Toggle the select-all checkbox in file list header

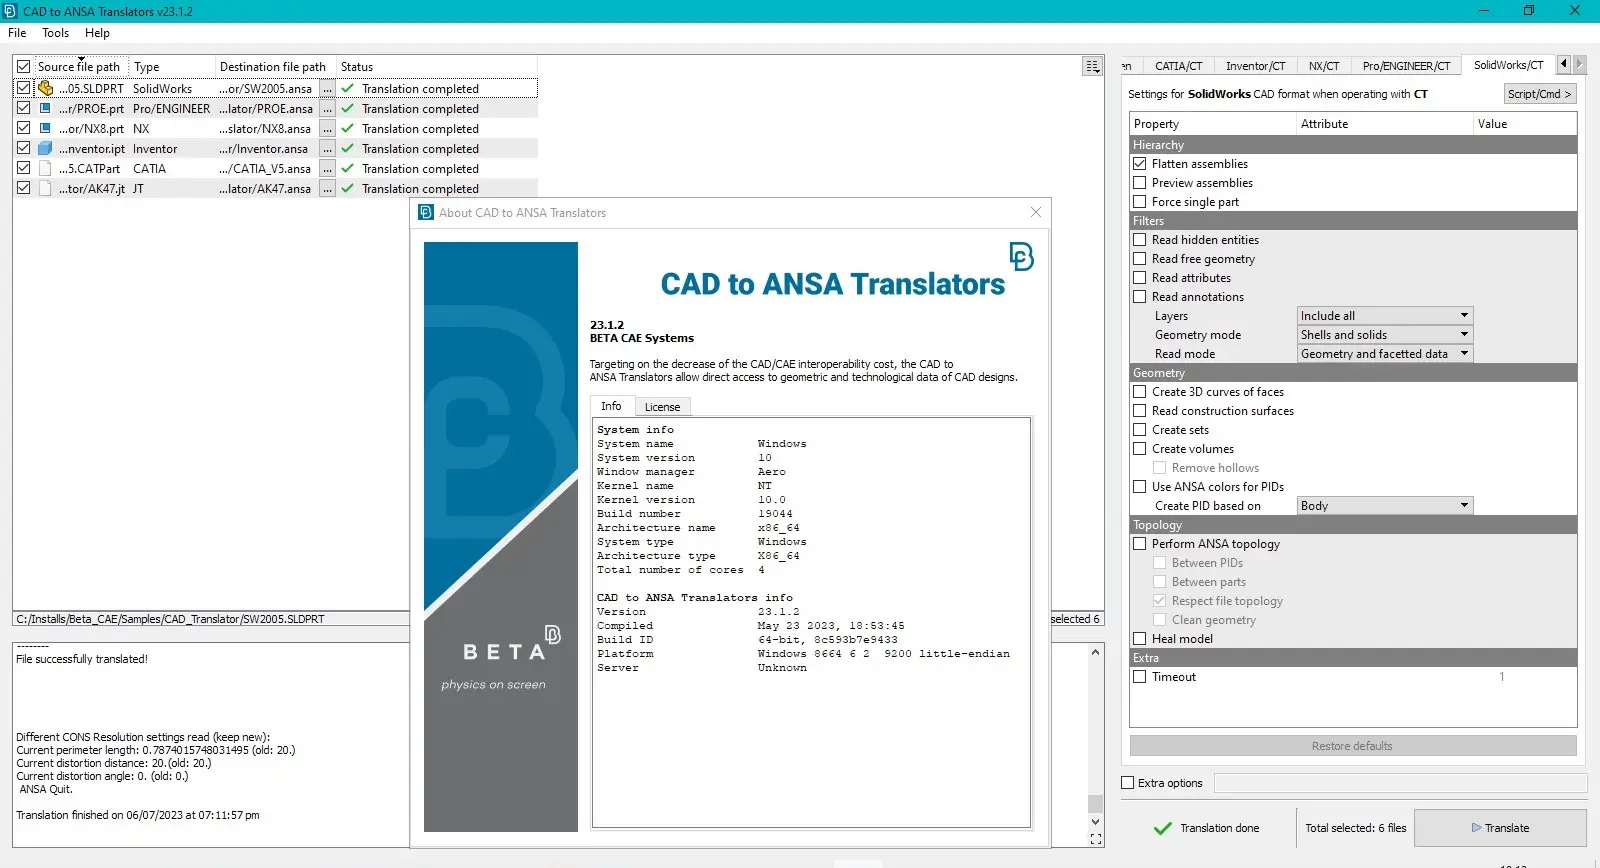pyautogui.click(x=23, y=67)
